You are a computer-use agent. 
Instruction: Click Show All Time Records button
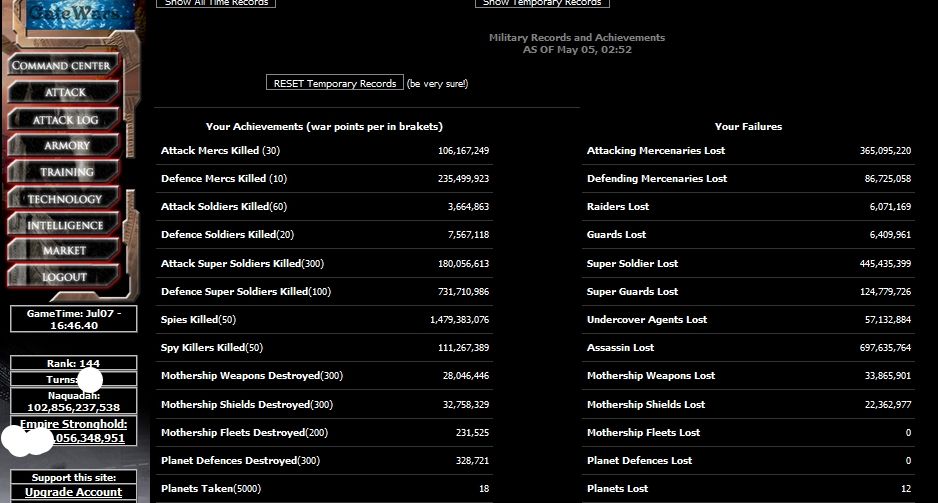click(215, 3)
